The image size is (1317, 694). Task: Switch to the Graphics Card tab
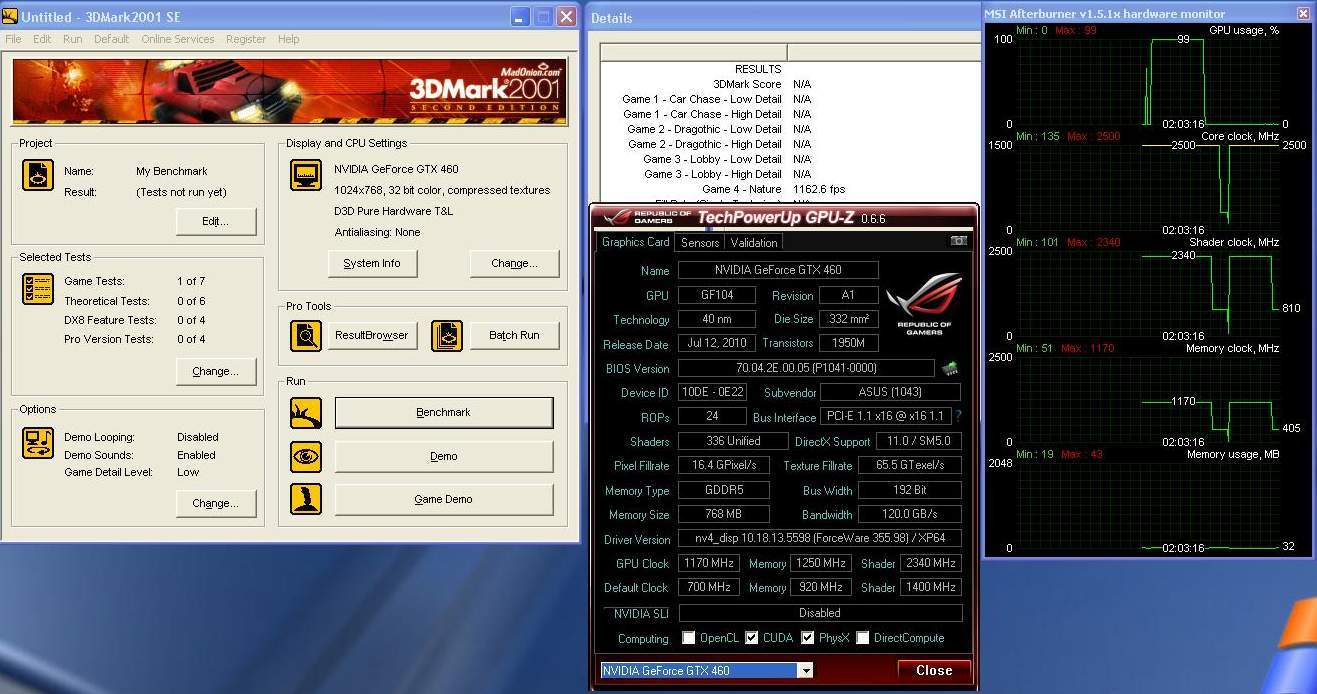[635, 242]
